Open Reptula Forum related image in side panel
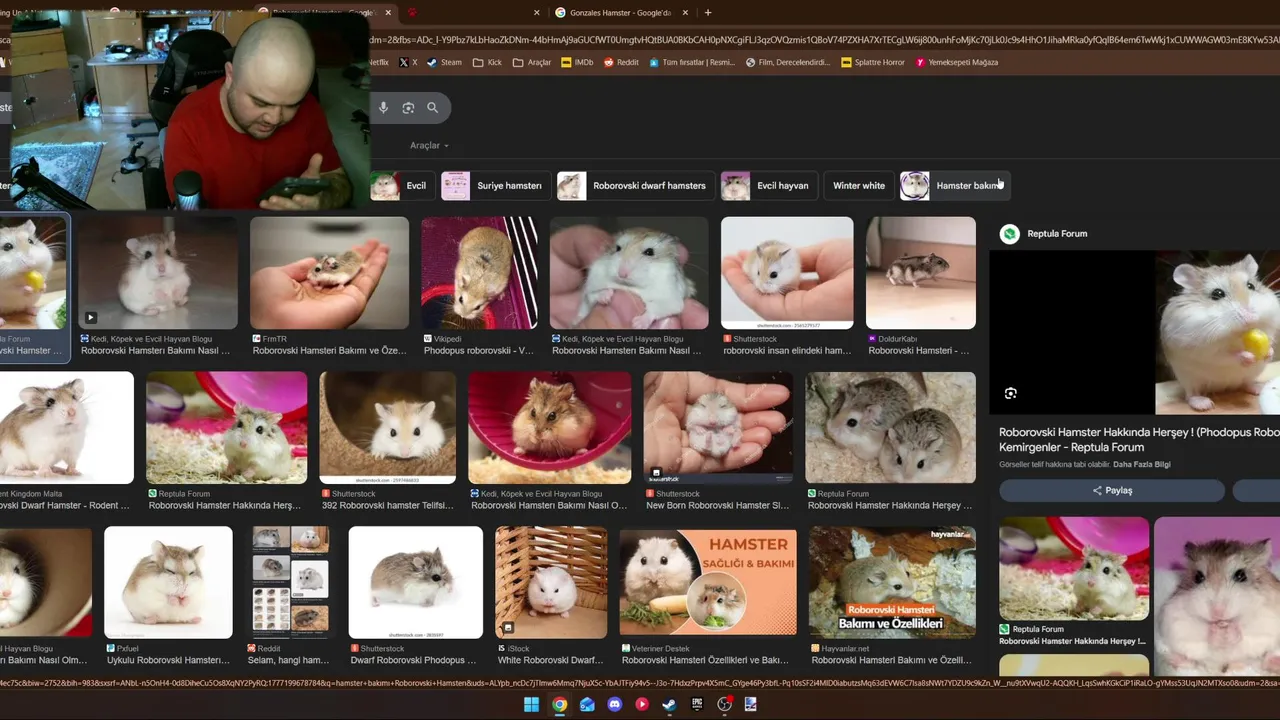The width and height of the screenshot is (1280, 720). coord(1074,569)
